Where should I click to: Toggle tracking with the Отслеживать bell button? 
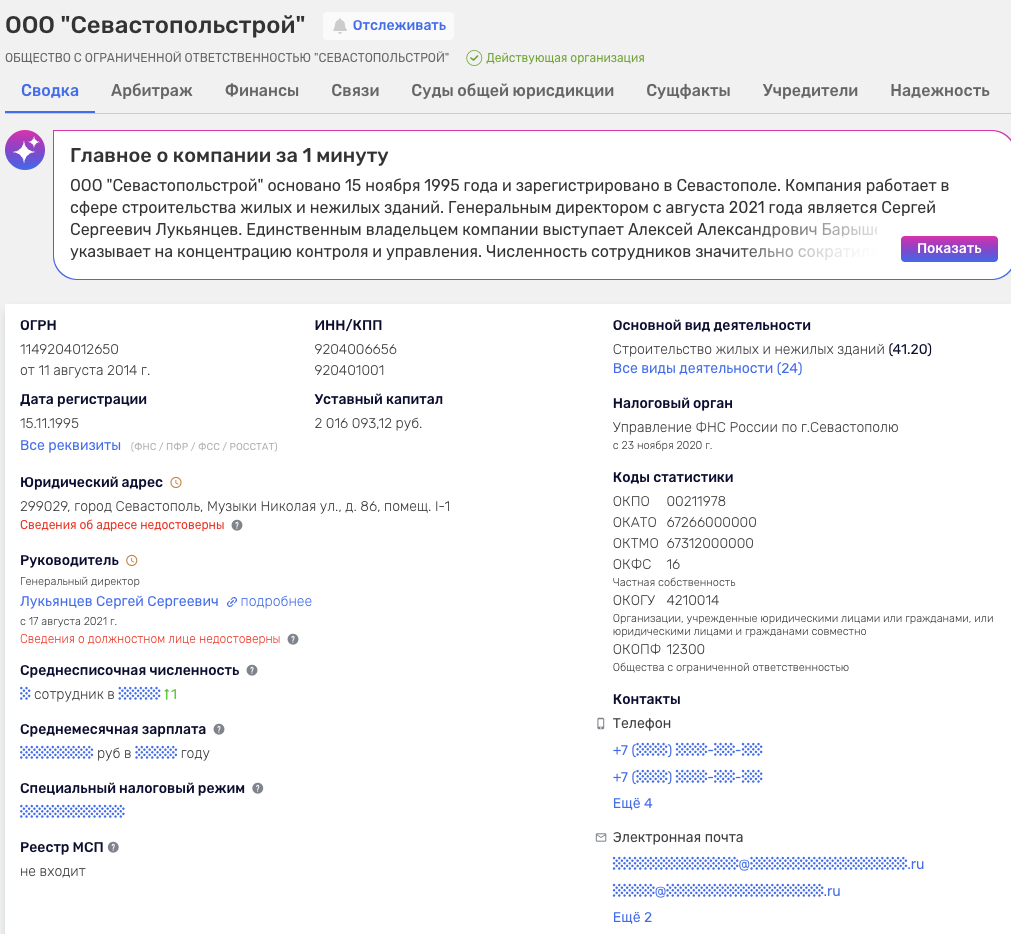coord(388,26)
